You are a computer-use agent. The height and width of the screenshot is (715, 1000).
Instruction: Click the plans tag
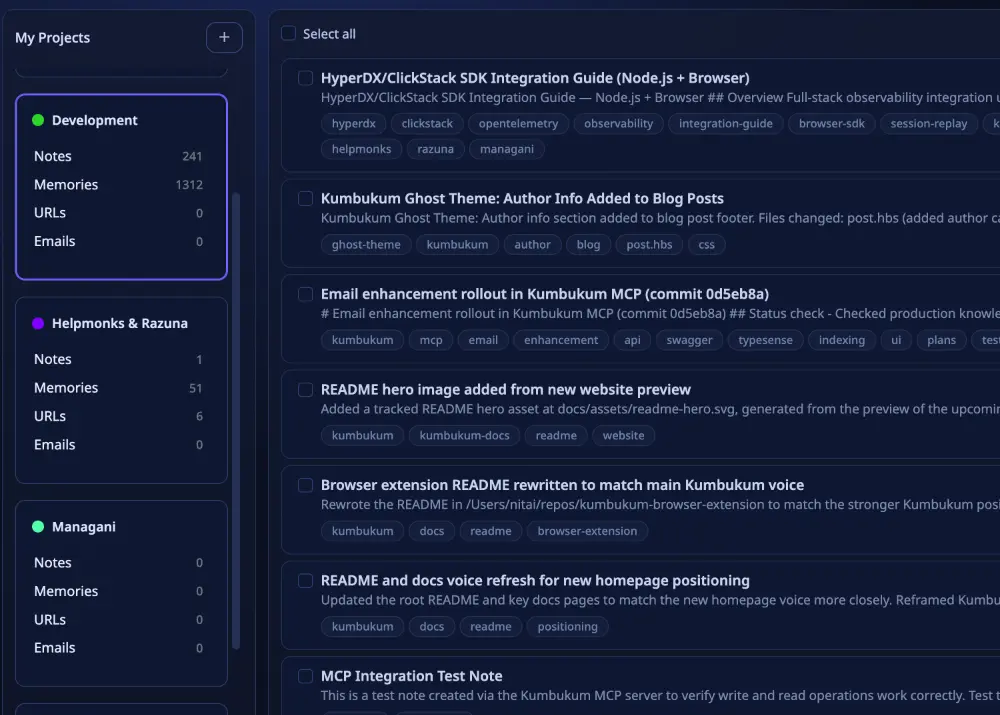[941, 341]
